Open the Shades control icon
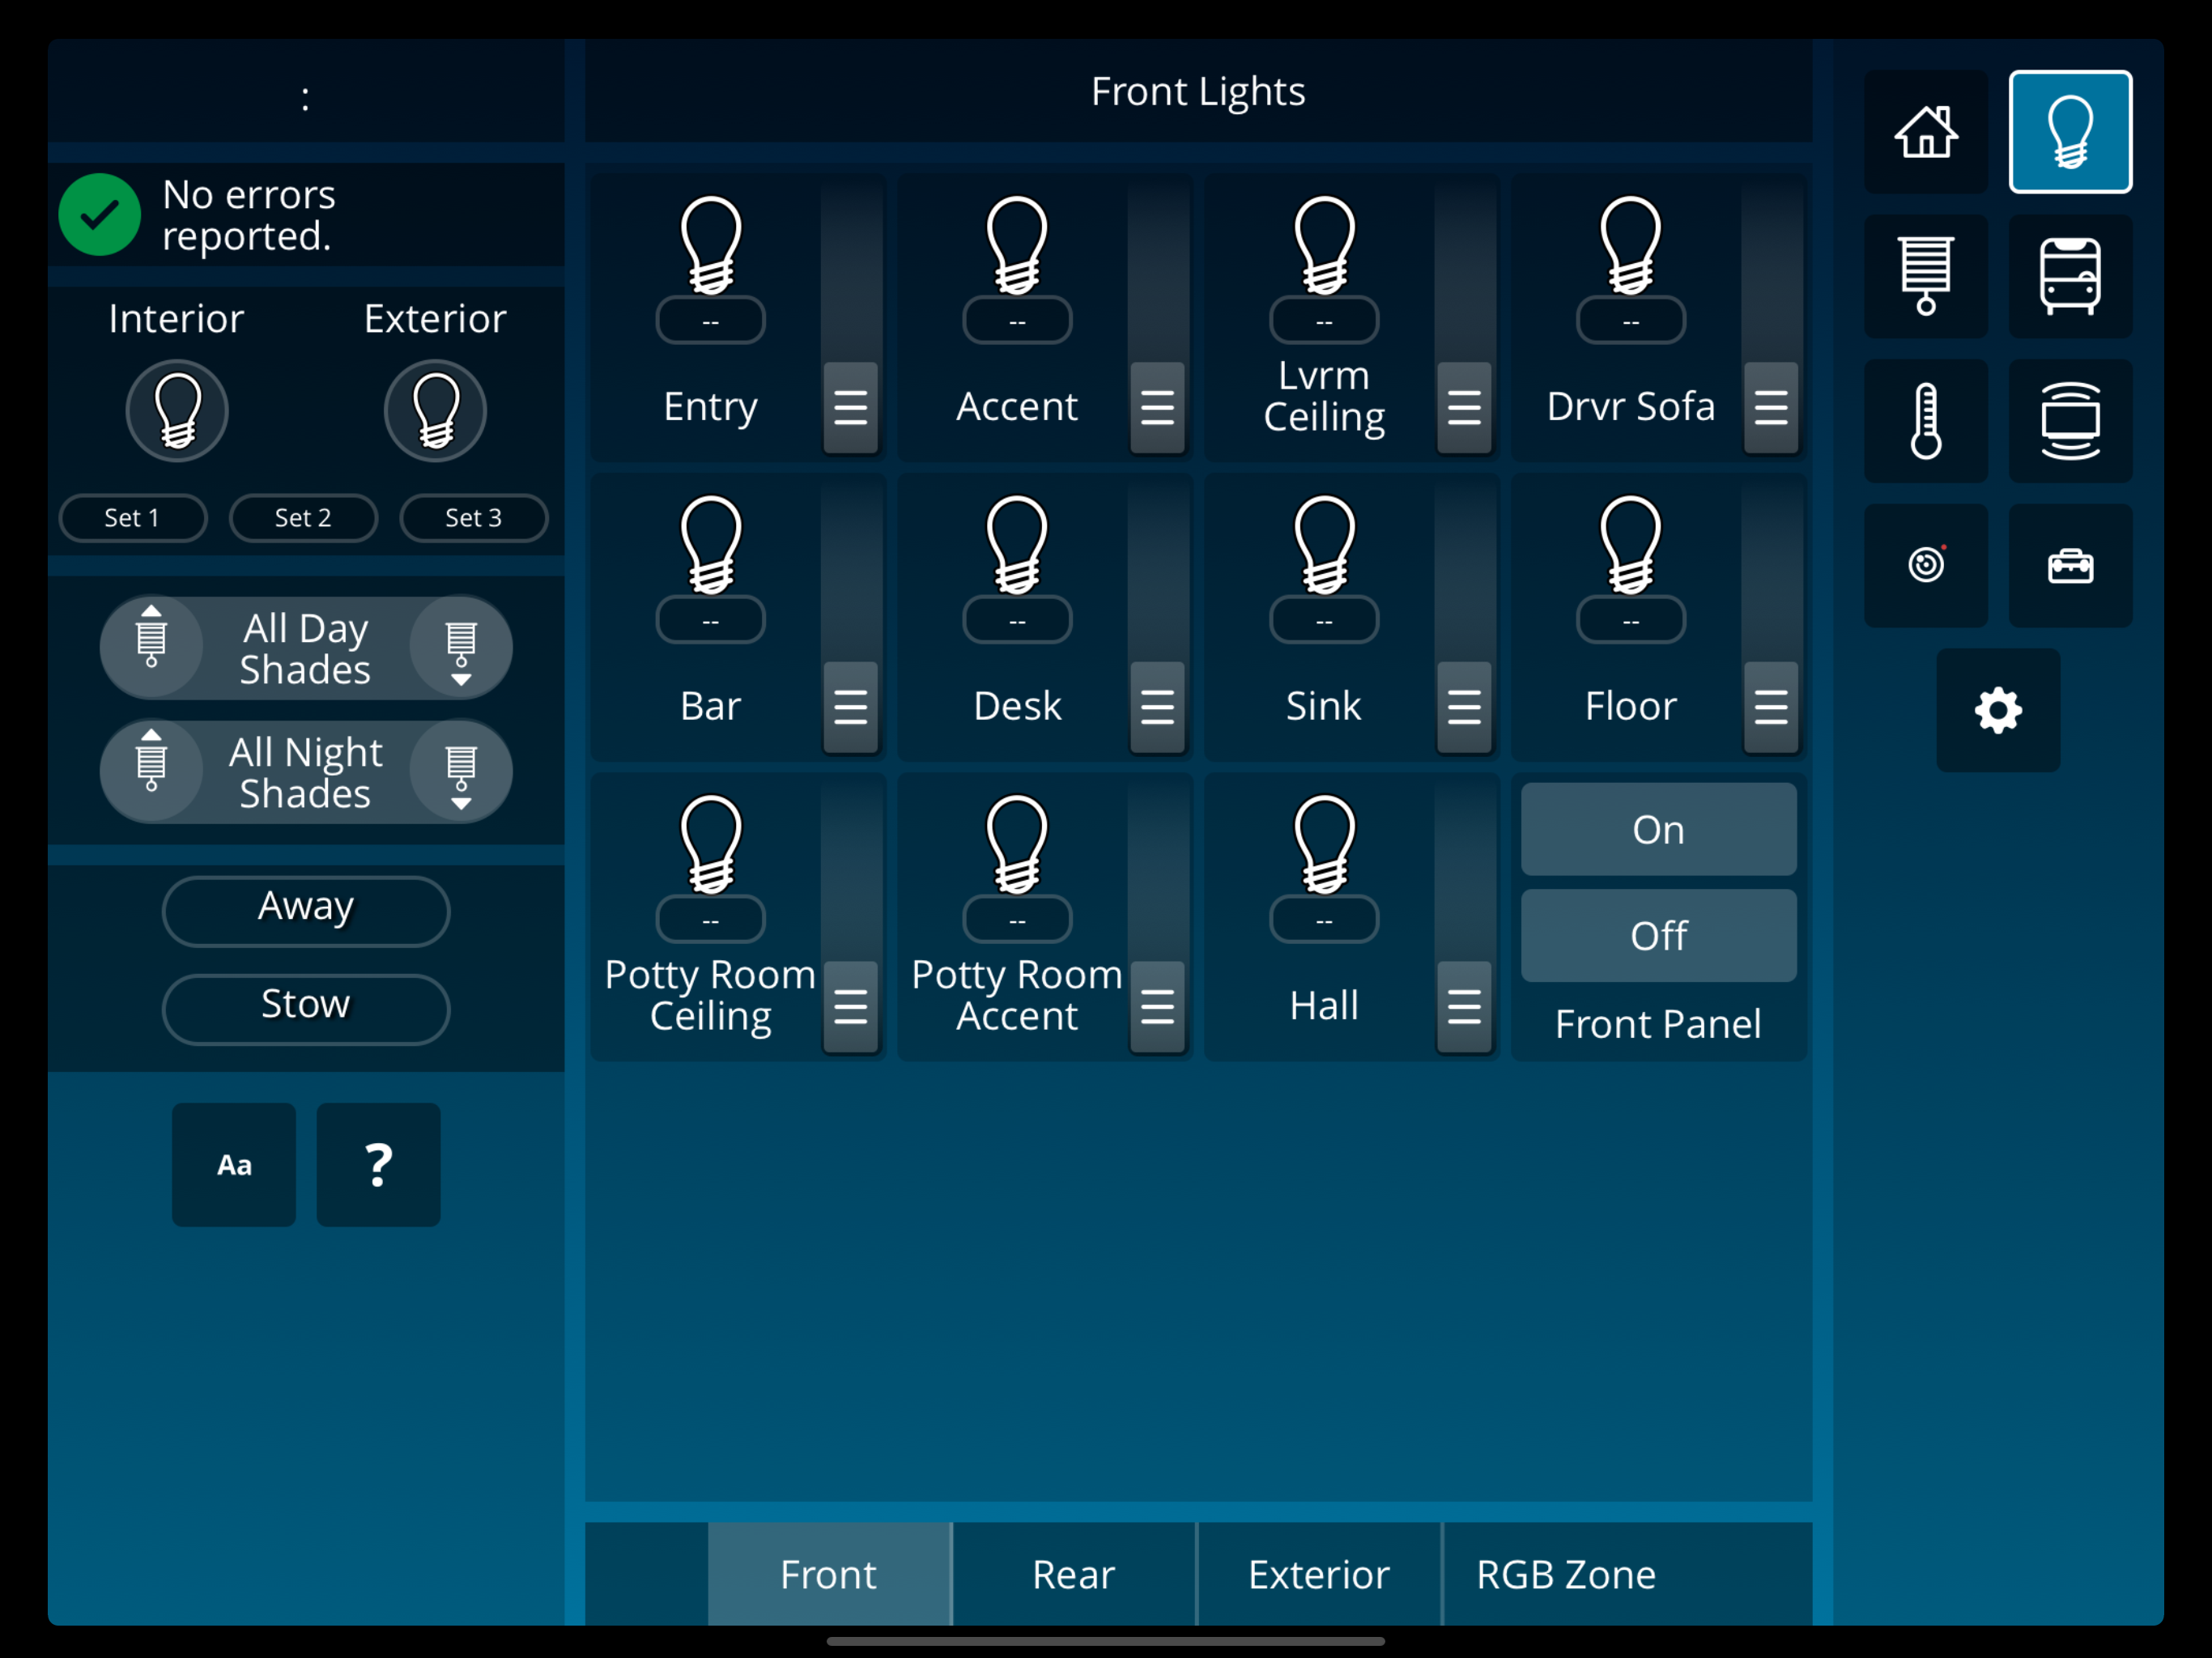The image size is (2212, 1658). 1925,276
